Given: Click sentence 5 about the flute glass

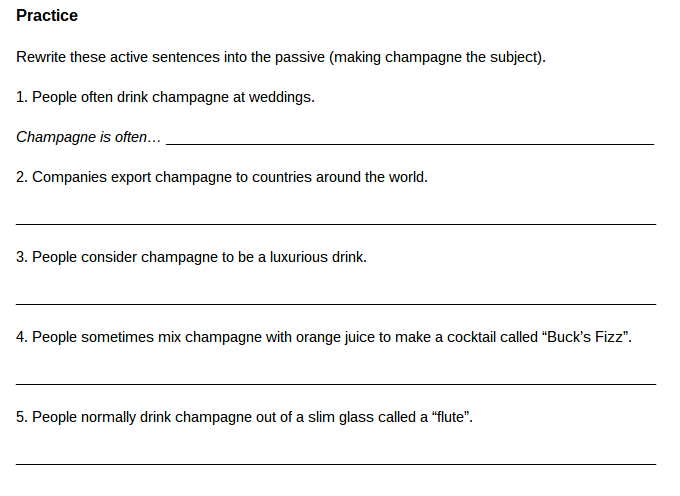Looking at the screenshot, I should click(244, 417).
